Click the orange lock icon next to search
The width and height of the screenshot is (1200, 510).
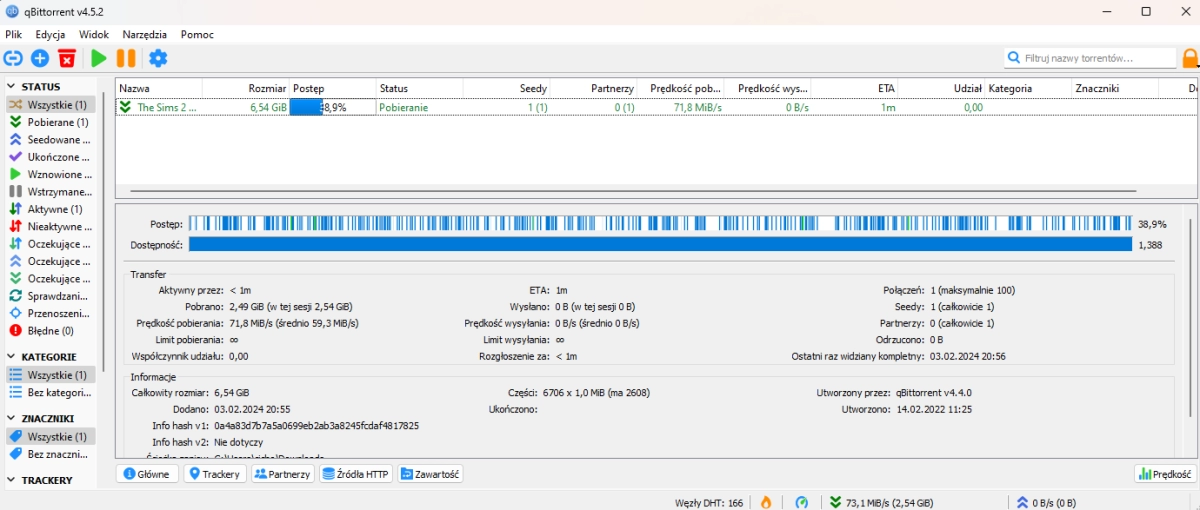pos(1190,58)
